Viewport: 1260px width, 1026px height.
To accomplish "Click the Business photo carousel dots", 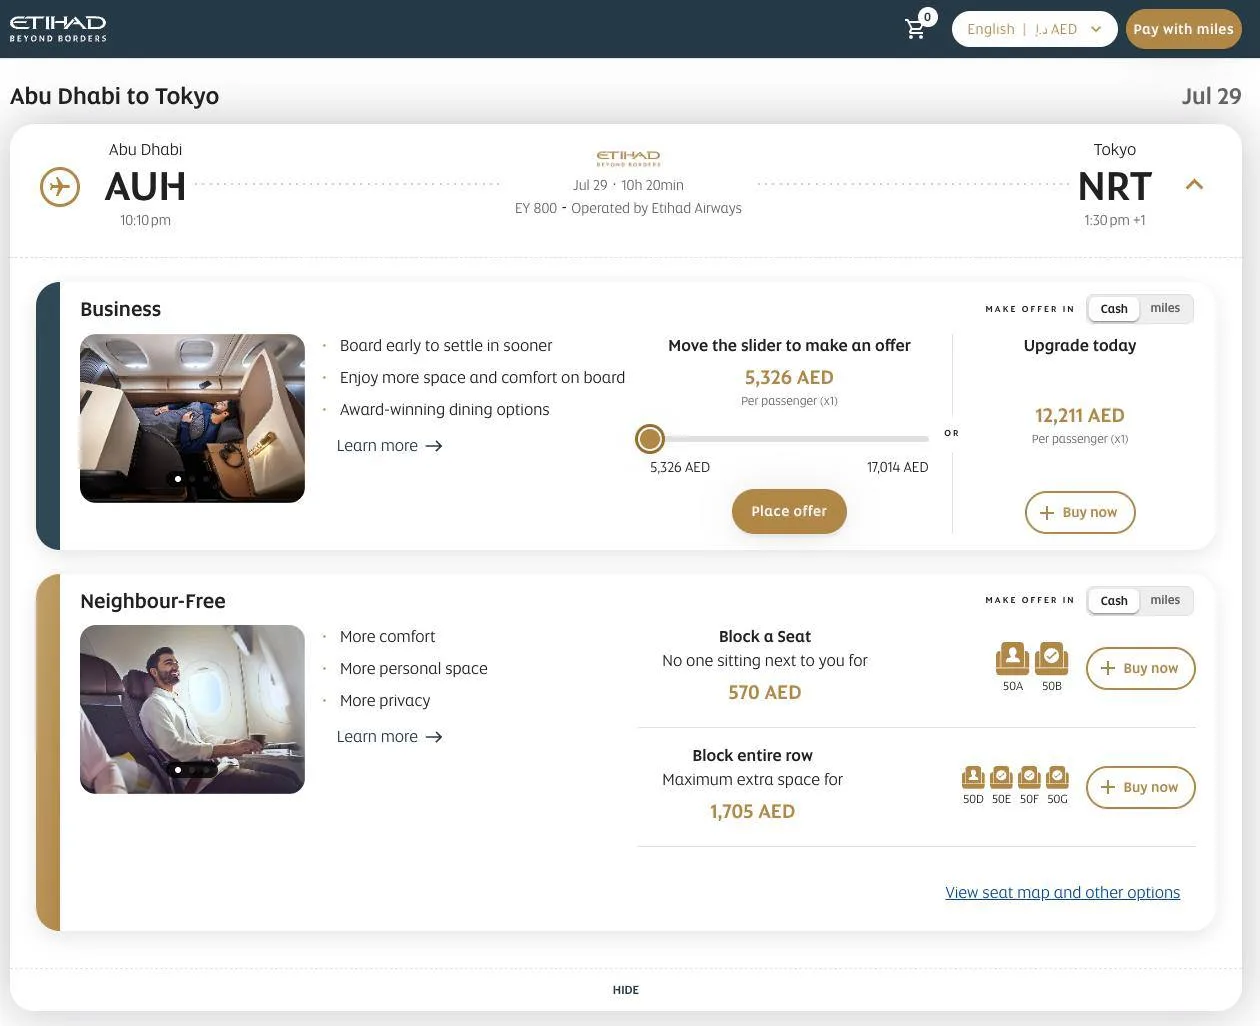I will point(192,479).
